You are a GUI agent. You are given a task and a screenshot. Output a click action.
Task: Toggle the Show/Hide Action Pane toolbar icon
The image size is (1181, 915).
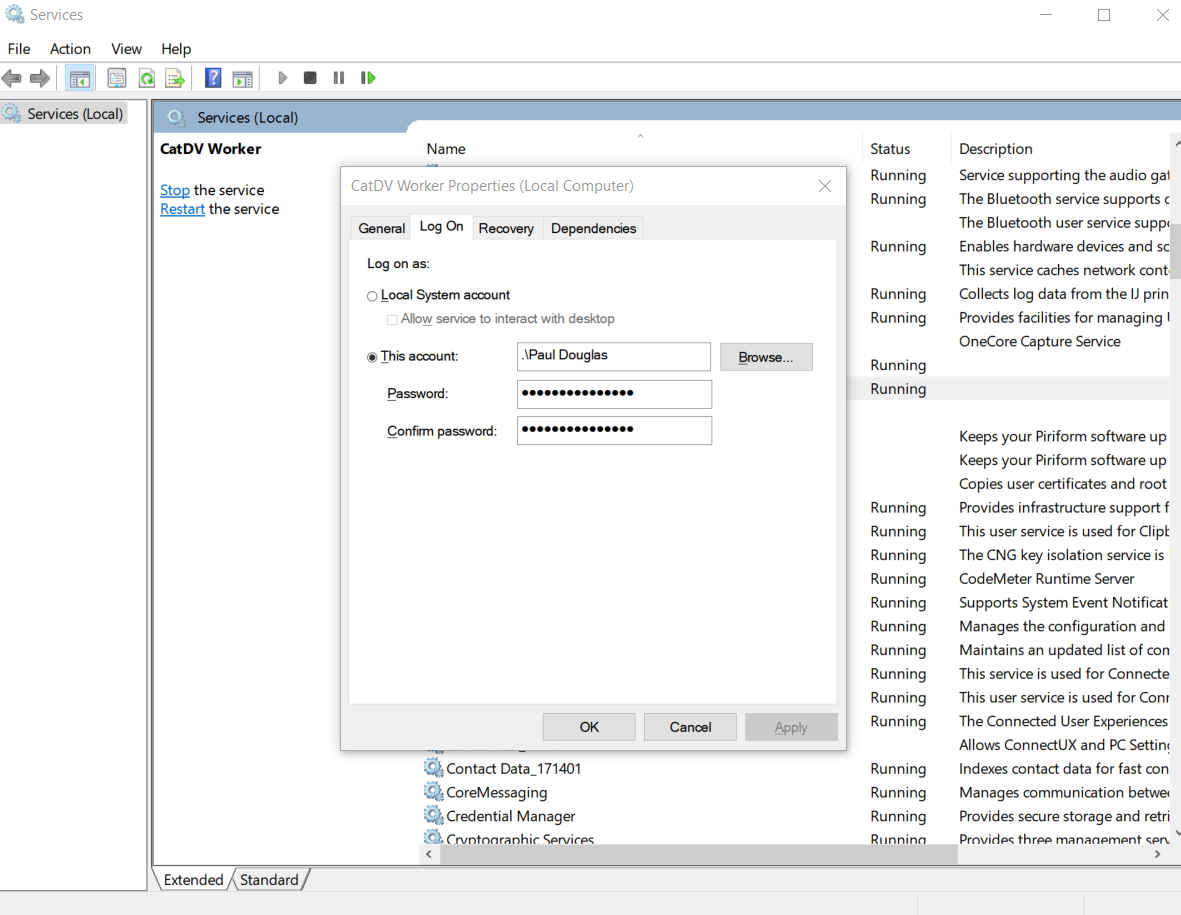[243, 78]
